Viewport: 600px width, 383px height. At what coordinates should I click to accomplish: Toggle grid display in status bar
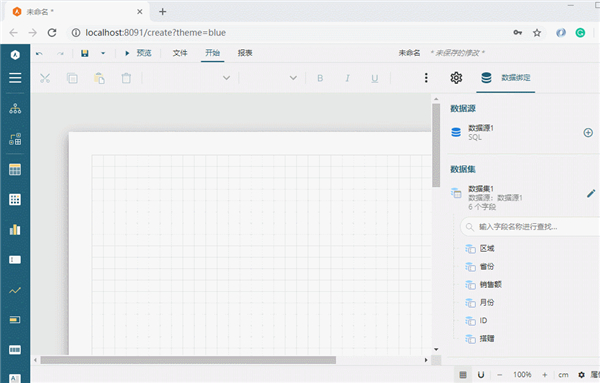point(463,375)
